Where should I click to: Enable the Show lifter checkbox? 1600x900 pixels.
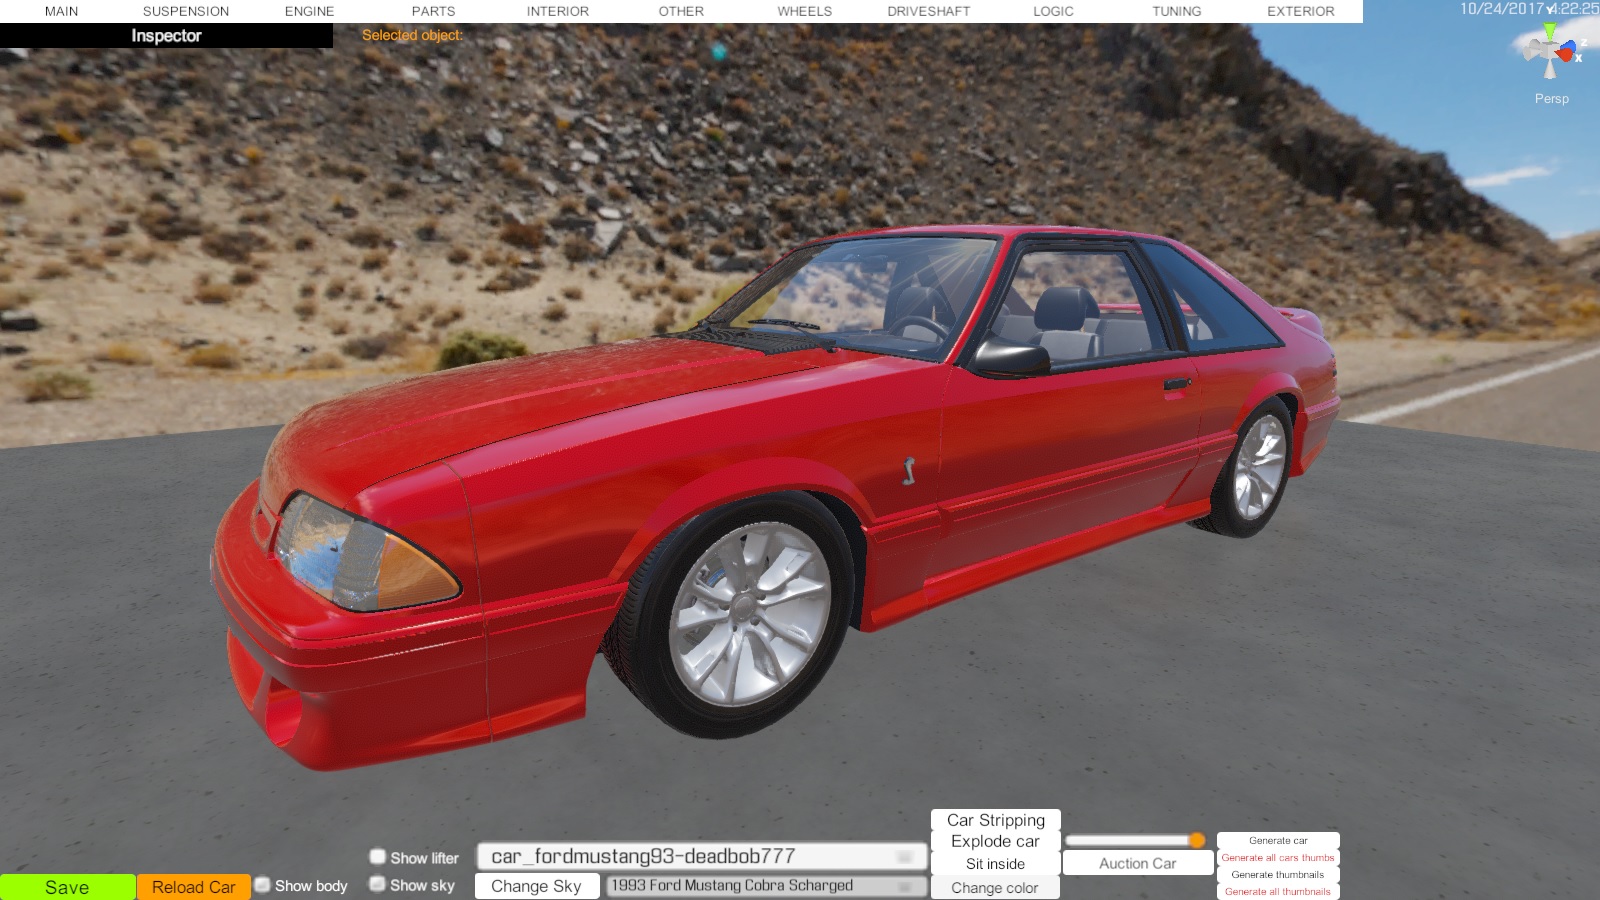(x=378, y=857)
